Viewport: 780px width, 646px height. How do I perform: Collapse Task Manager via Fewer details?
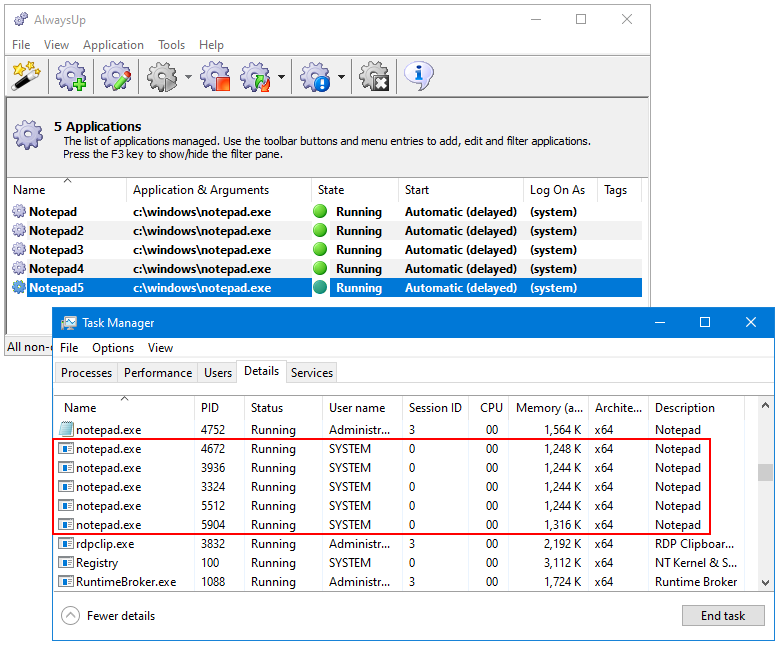[x=108, y=616]
